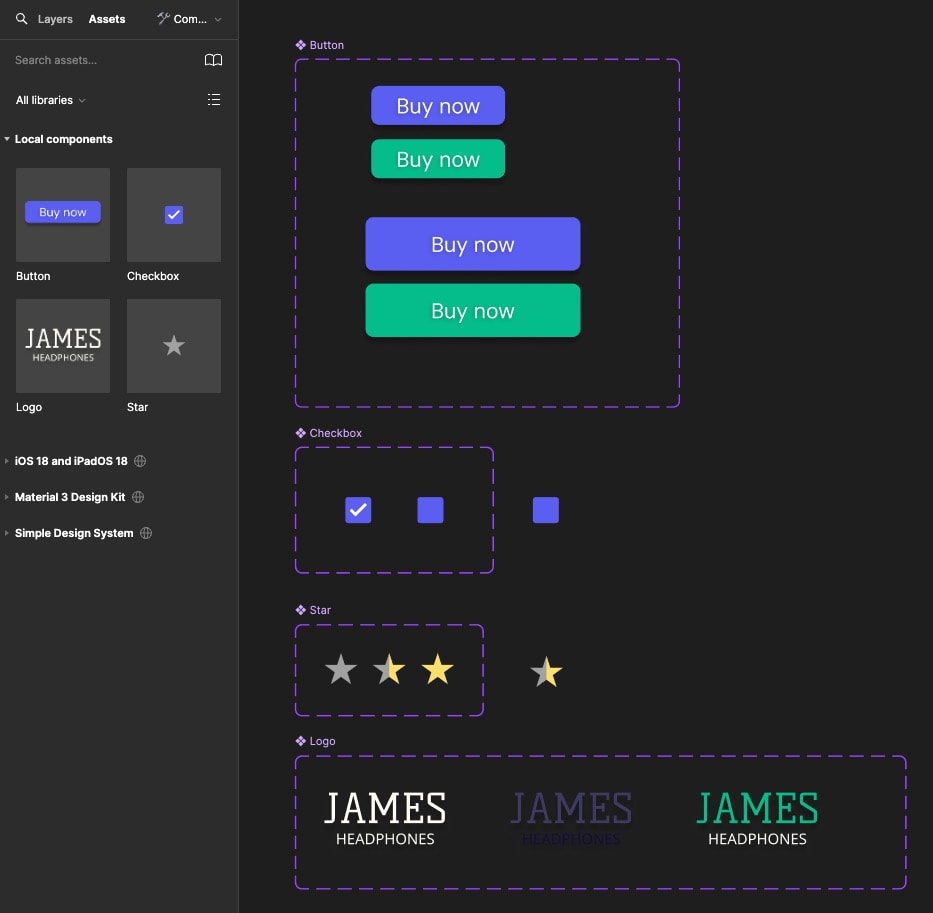Click the Button frame title on canvas

coord(327,45)
